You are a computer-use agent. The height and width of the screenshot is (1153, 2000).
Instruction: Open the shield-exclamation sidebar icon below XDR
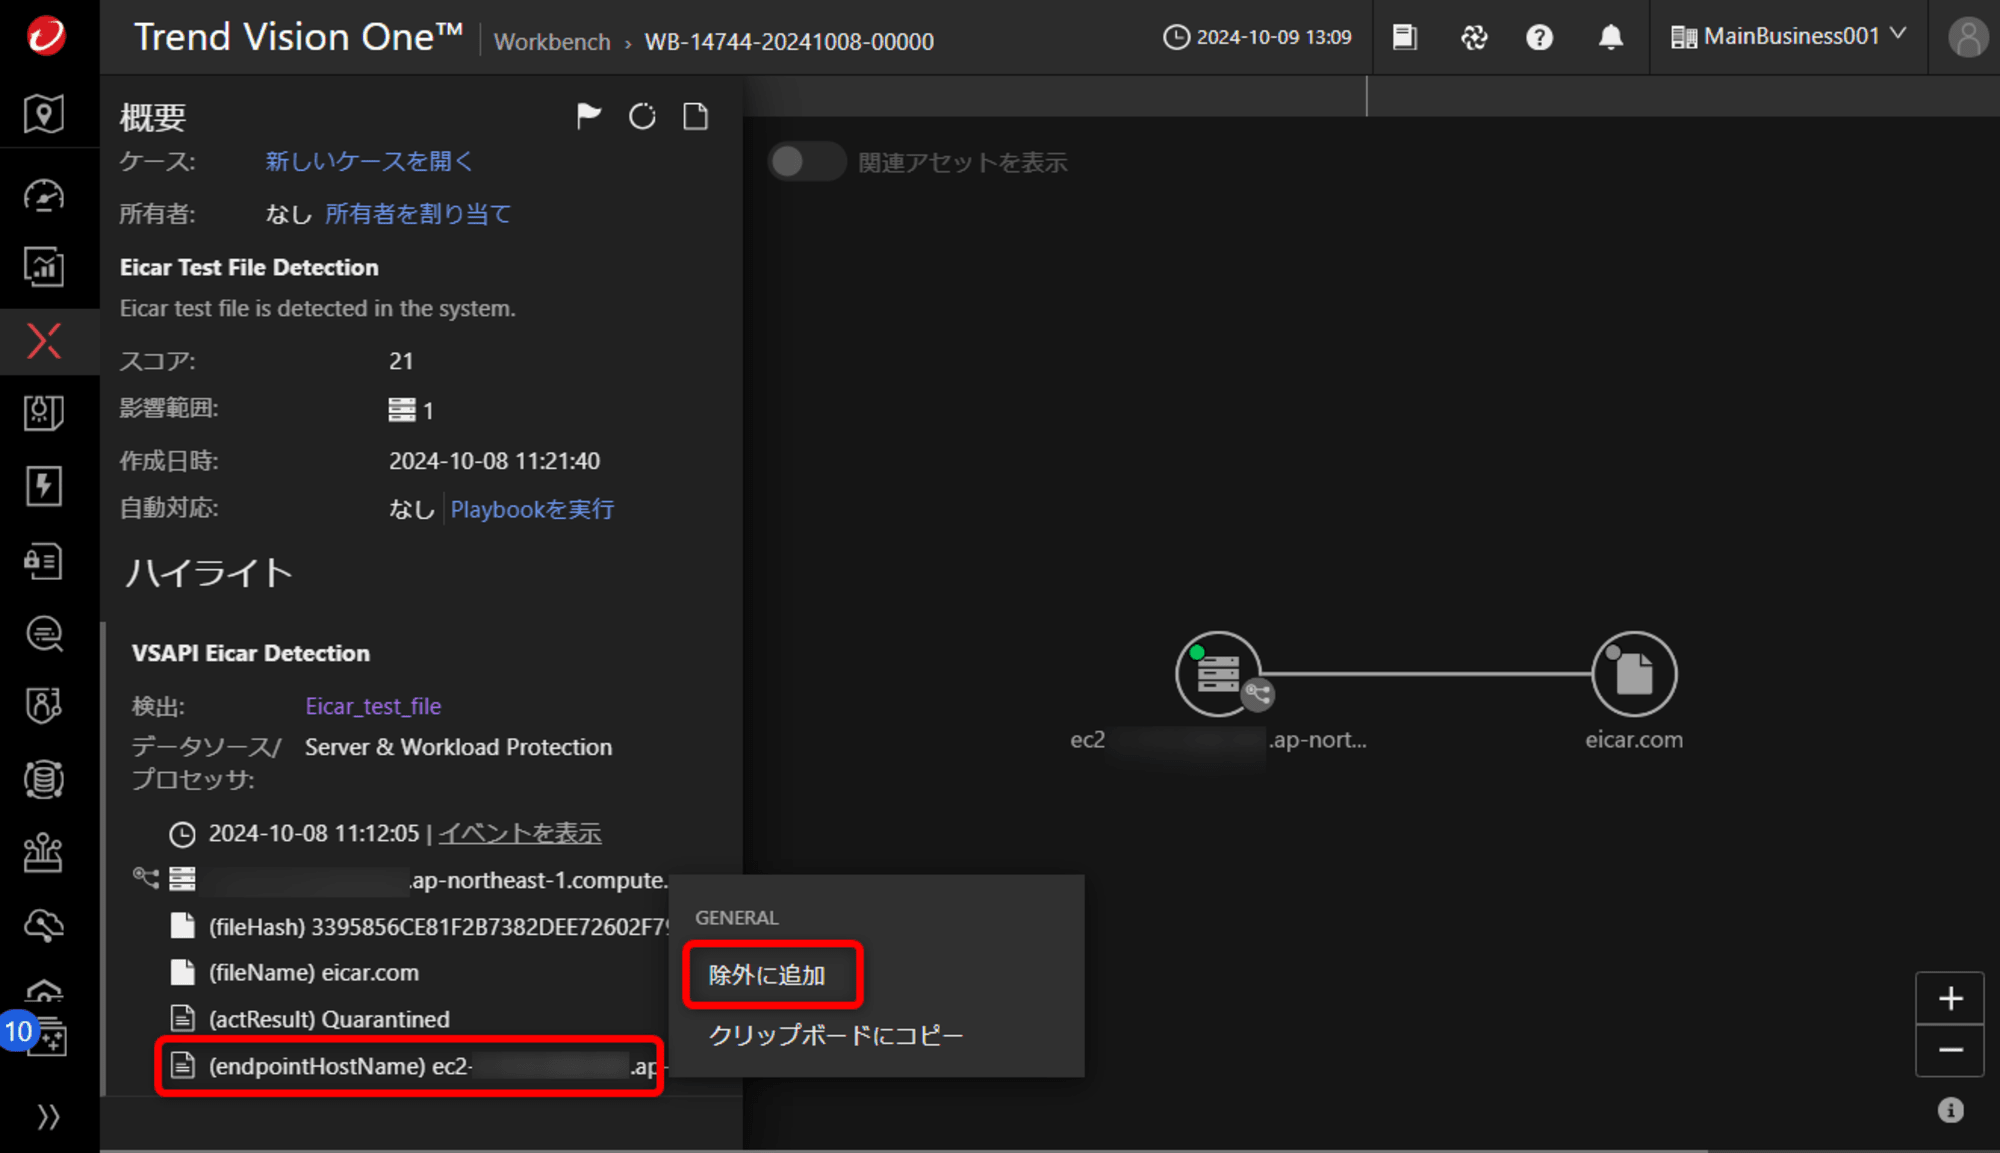click(x=44, y=413)
